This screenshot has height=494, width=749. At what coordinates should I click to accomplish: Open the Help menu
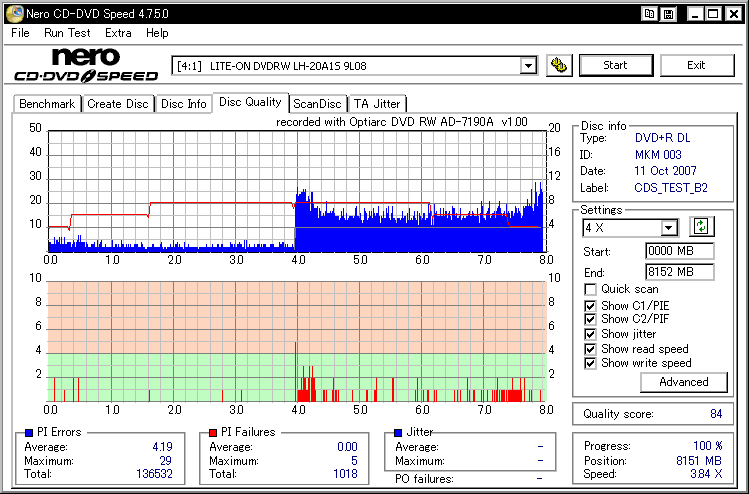tap(157, 33)
